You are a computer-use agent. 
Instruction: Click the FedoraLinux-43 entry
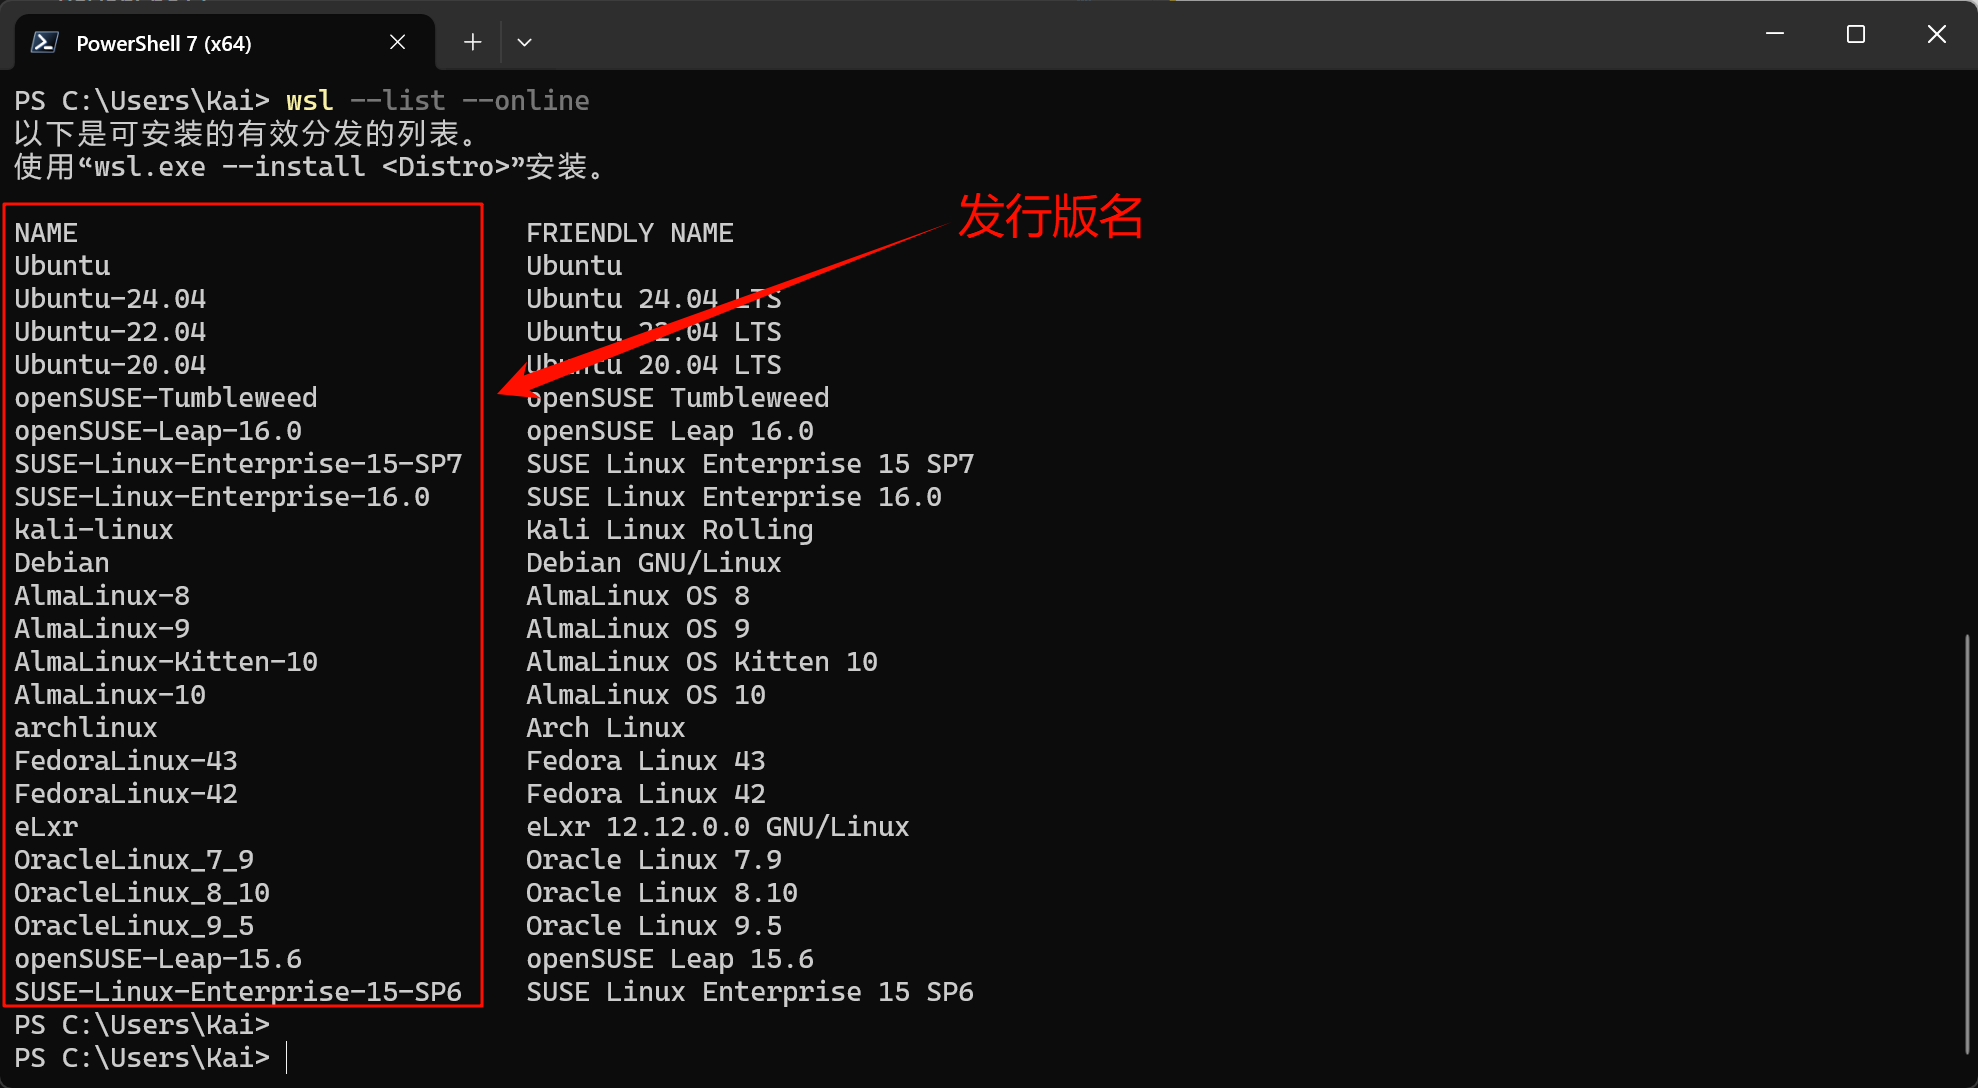pos(126,761)
